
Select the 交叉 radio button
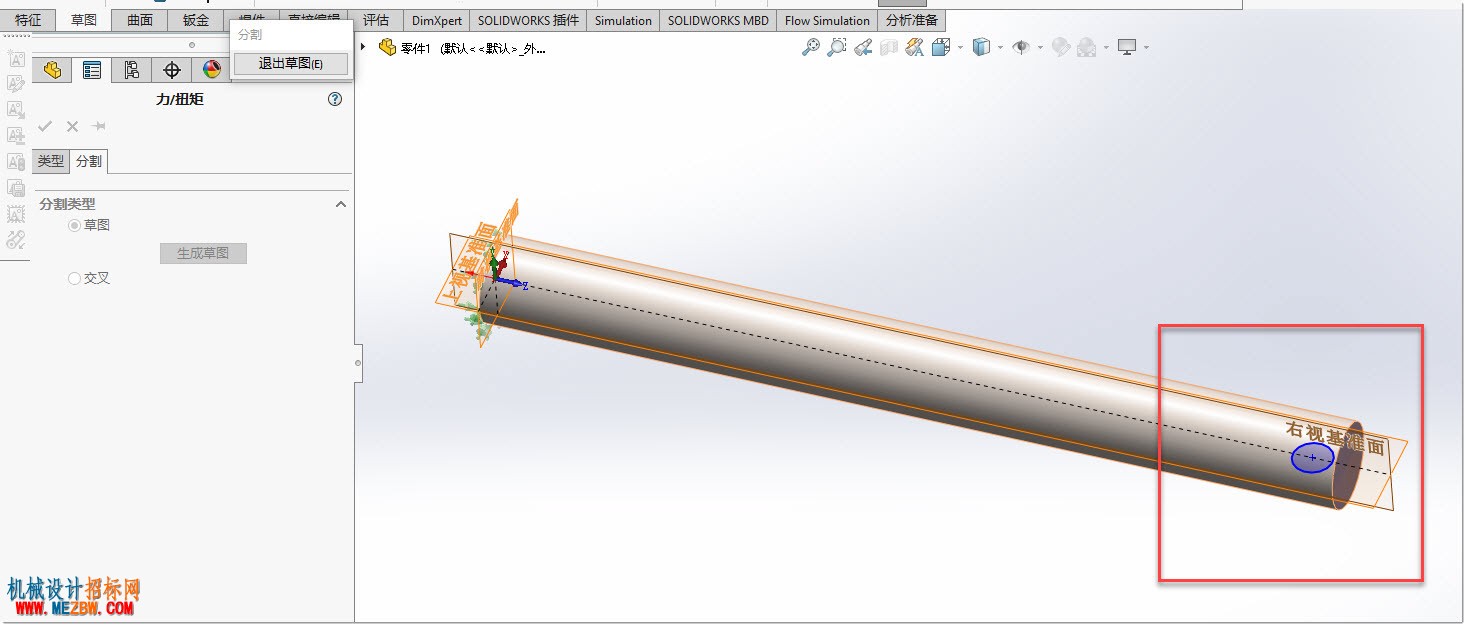click(74, 279)
